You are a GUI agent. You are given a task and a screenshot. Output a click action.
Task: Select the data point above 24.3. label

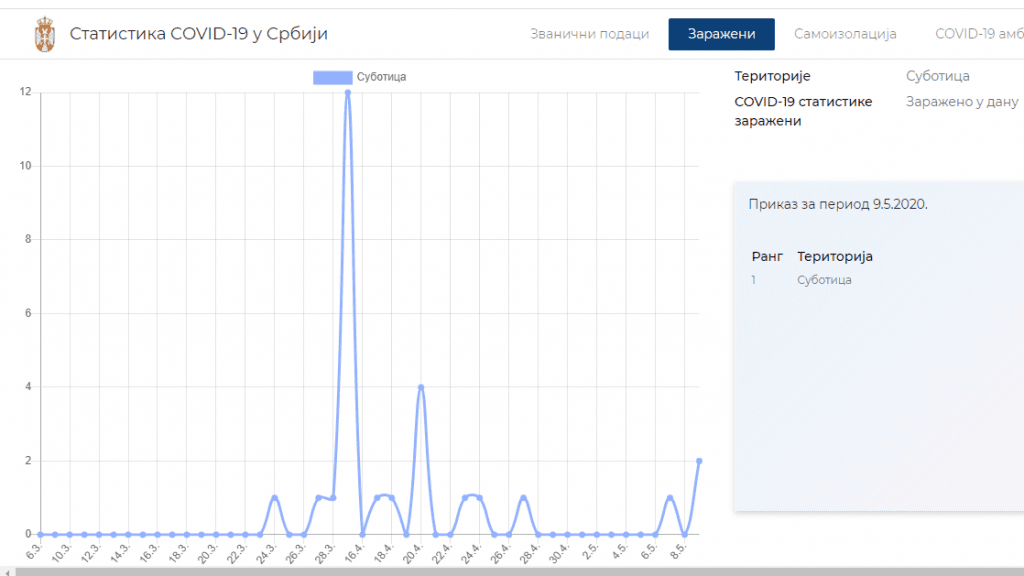pos(274,498)
